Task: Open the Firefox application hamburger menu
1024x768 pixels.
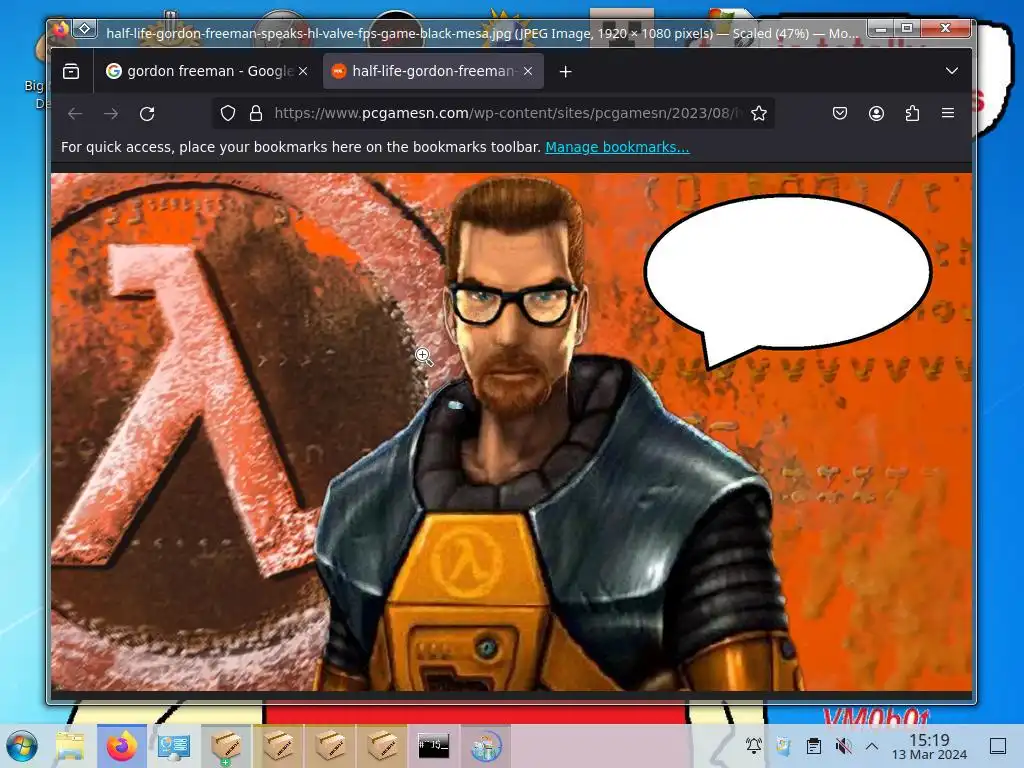Action: pos(948,114)
